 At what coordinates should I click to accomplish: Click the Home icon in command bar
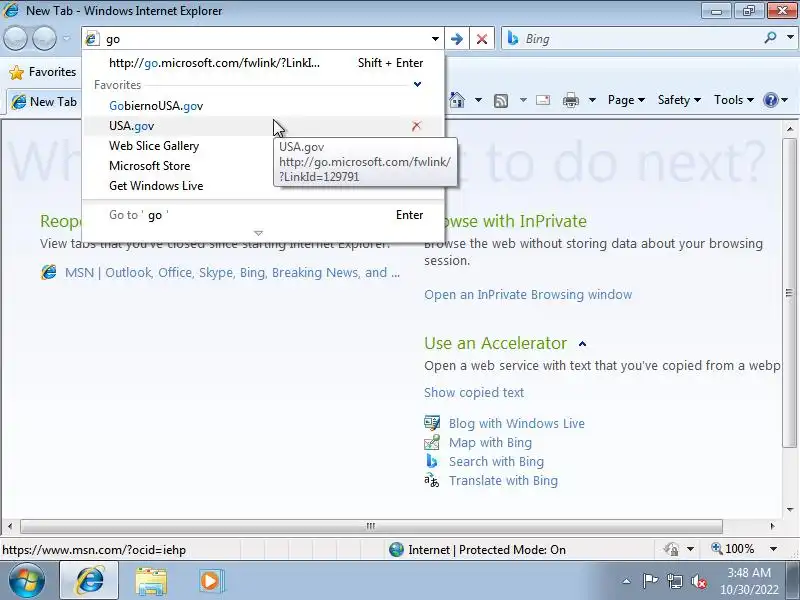click(457, 100)
